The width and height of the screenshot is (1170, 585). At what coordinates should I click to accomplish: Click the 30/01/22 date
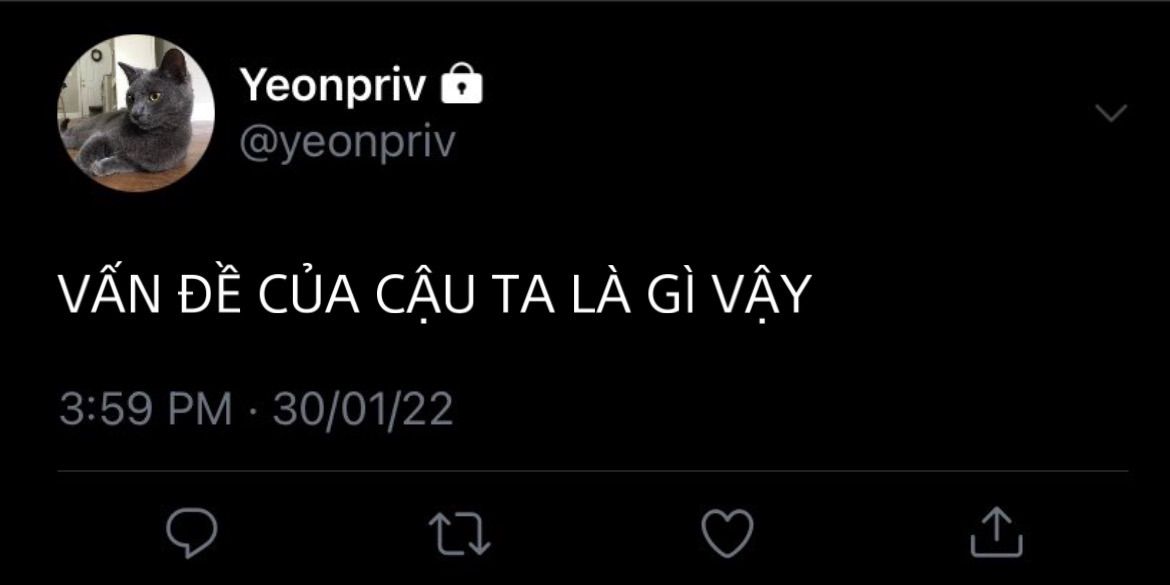363,410
